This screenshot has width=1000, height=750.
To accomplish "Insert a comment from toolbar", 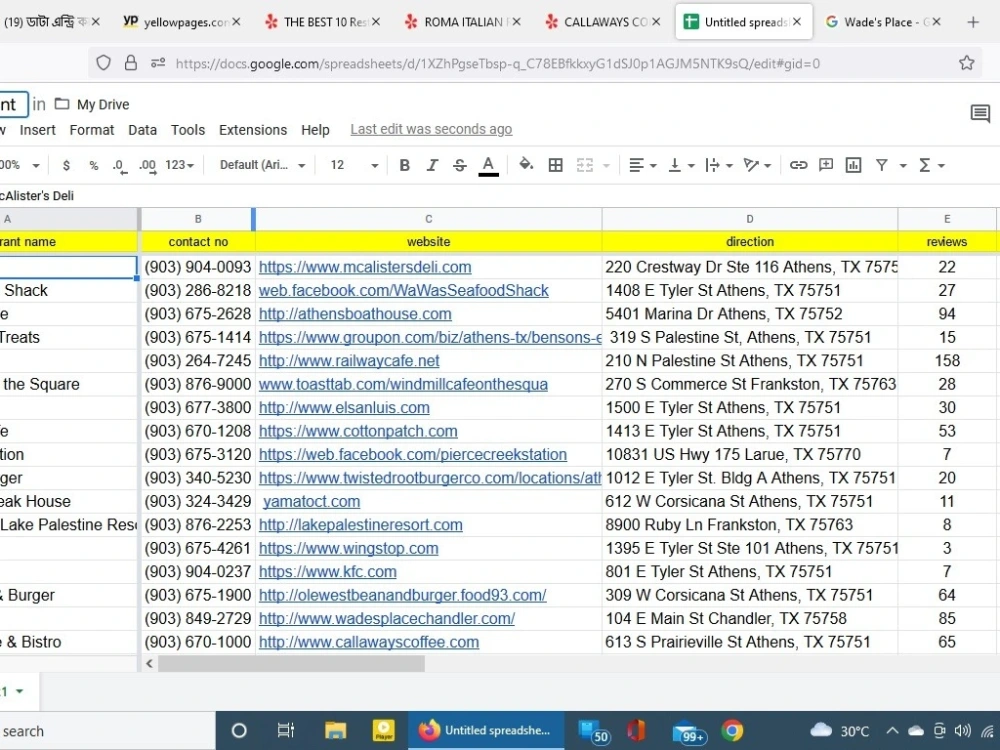I will [826, 165].
